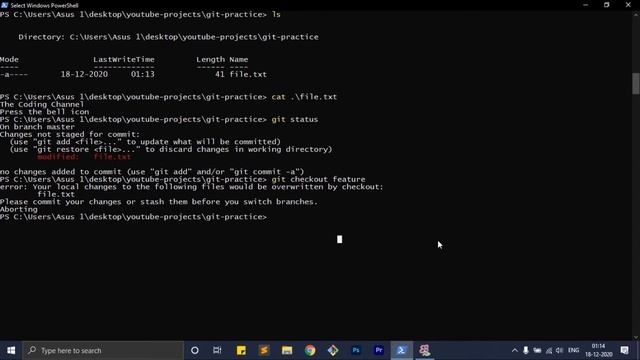Open File Explorer from the taskbar
This screenshot has width=640, height=360.
point(287,350)
